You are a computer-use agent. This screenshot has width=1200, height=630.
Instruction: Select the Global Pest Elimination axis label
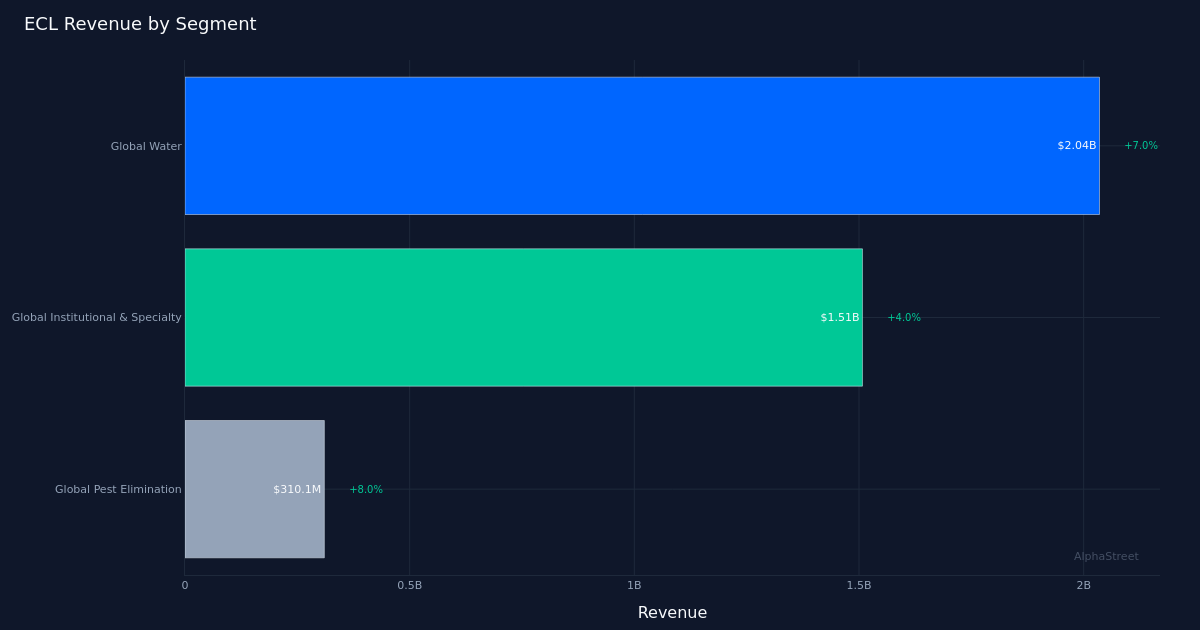point(118,489)
